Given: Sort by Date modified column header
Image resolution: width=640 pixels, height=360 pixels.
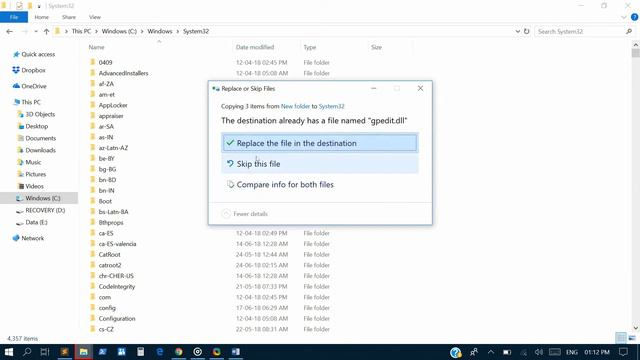Looking at the screenshot, I should pyautogui.click(x=255, y=47).
